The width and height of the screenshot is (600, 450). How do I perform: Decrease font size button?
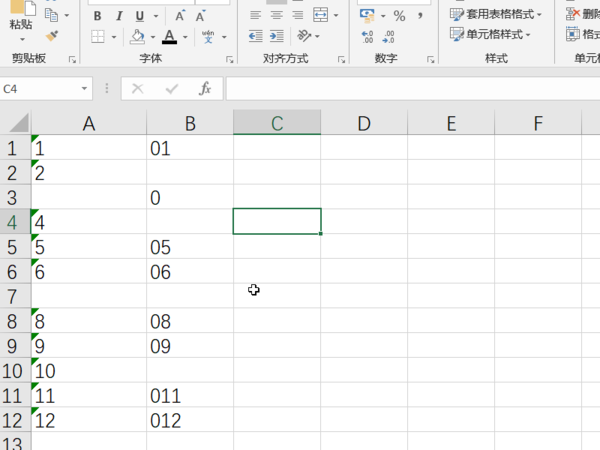pos(201,16)
